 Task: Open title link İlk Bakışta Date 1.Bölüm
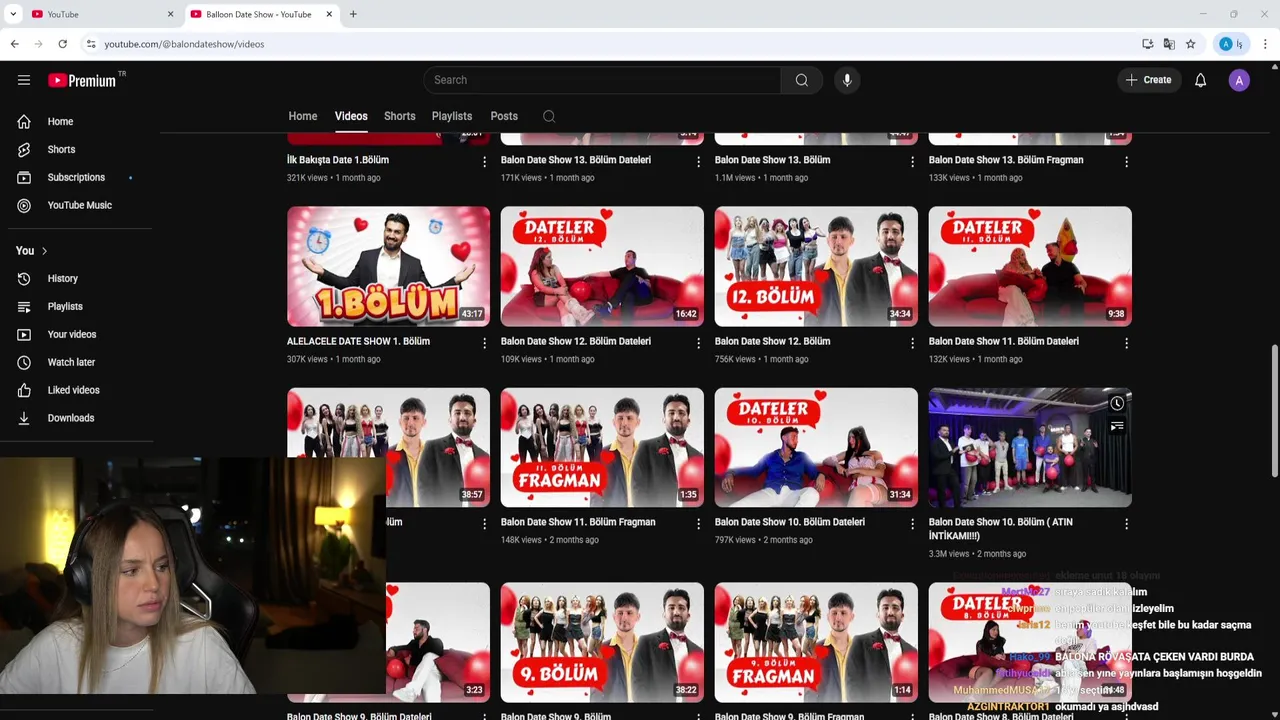tap(338, 160)
